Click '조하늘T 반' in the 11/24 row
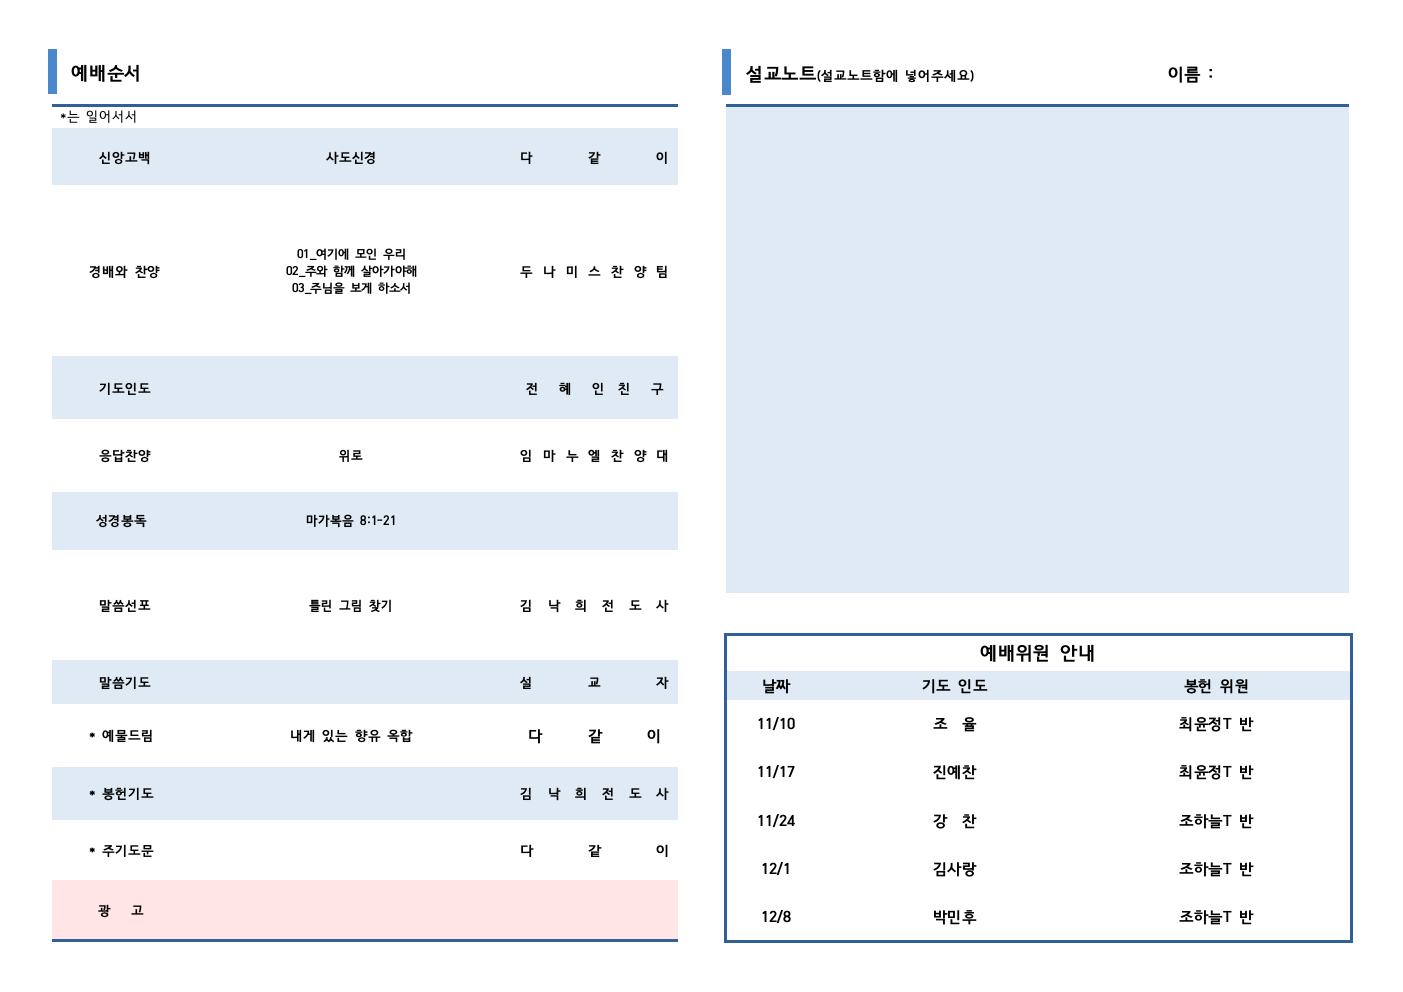1403x992 pixels. click(x=1216, y=821)
